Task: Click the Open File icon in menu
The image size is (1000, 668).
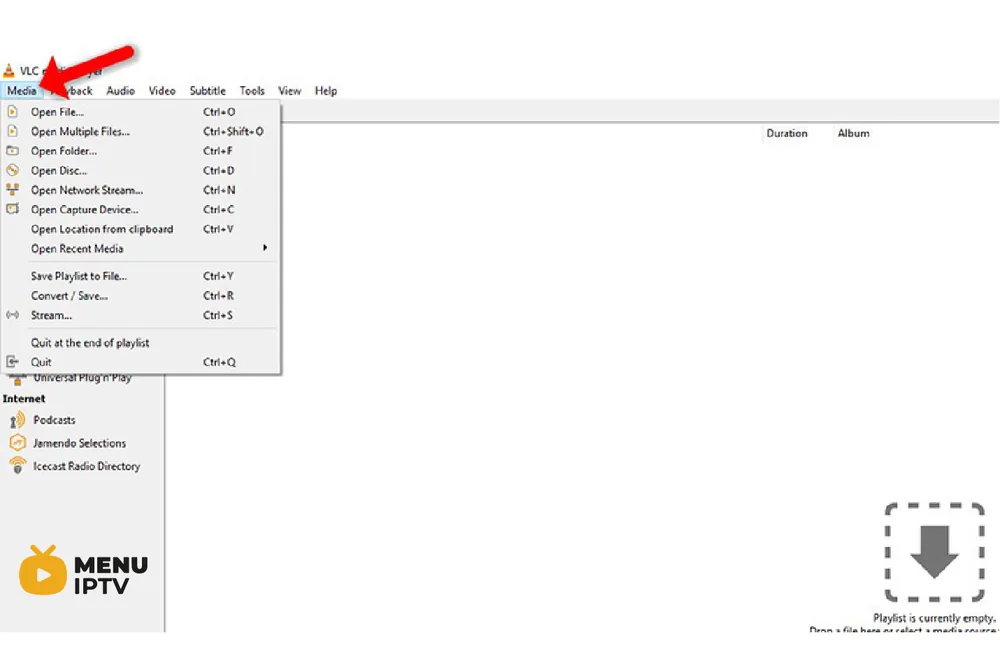Action: point(12,112)
